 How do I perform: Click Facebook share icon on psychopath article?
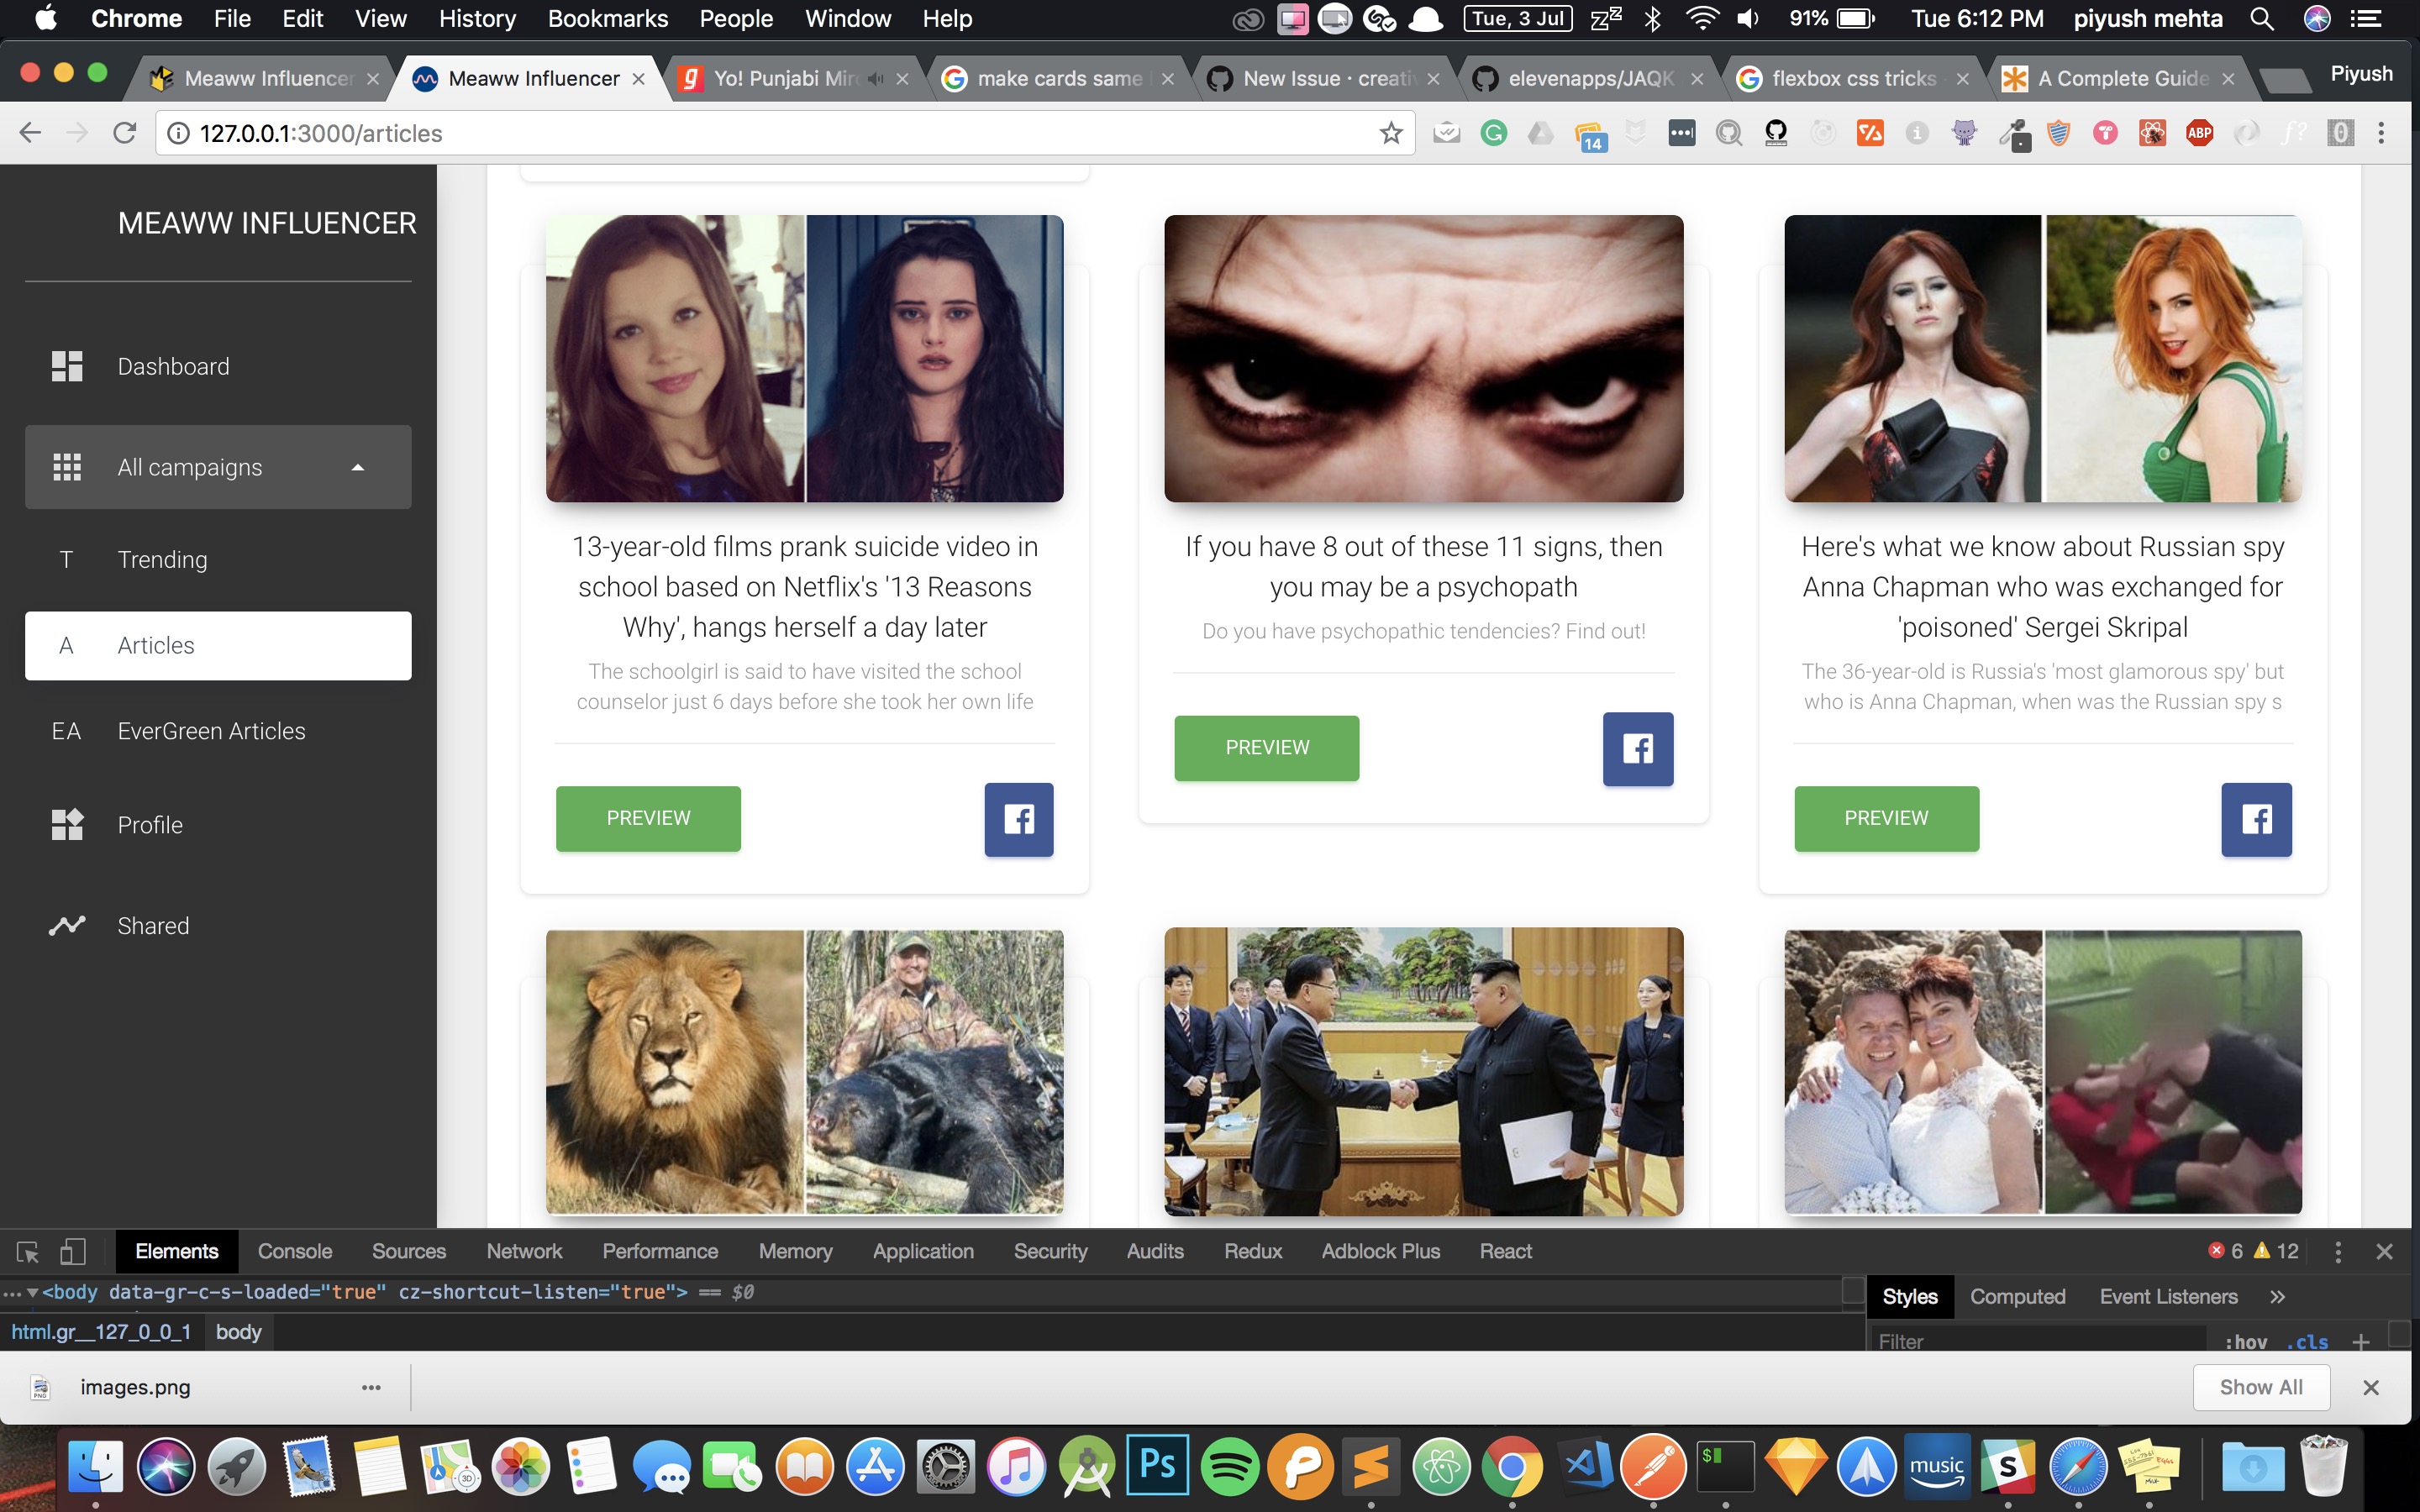(1637, 748)
